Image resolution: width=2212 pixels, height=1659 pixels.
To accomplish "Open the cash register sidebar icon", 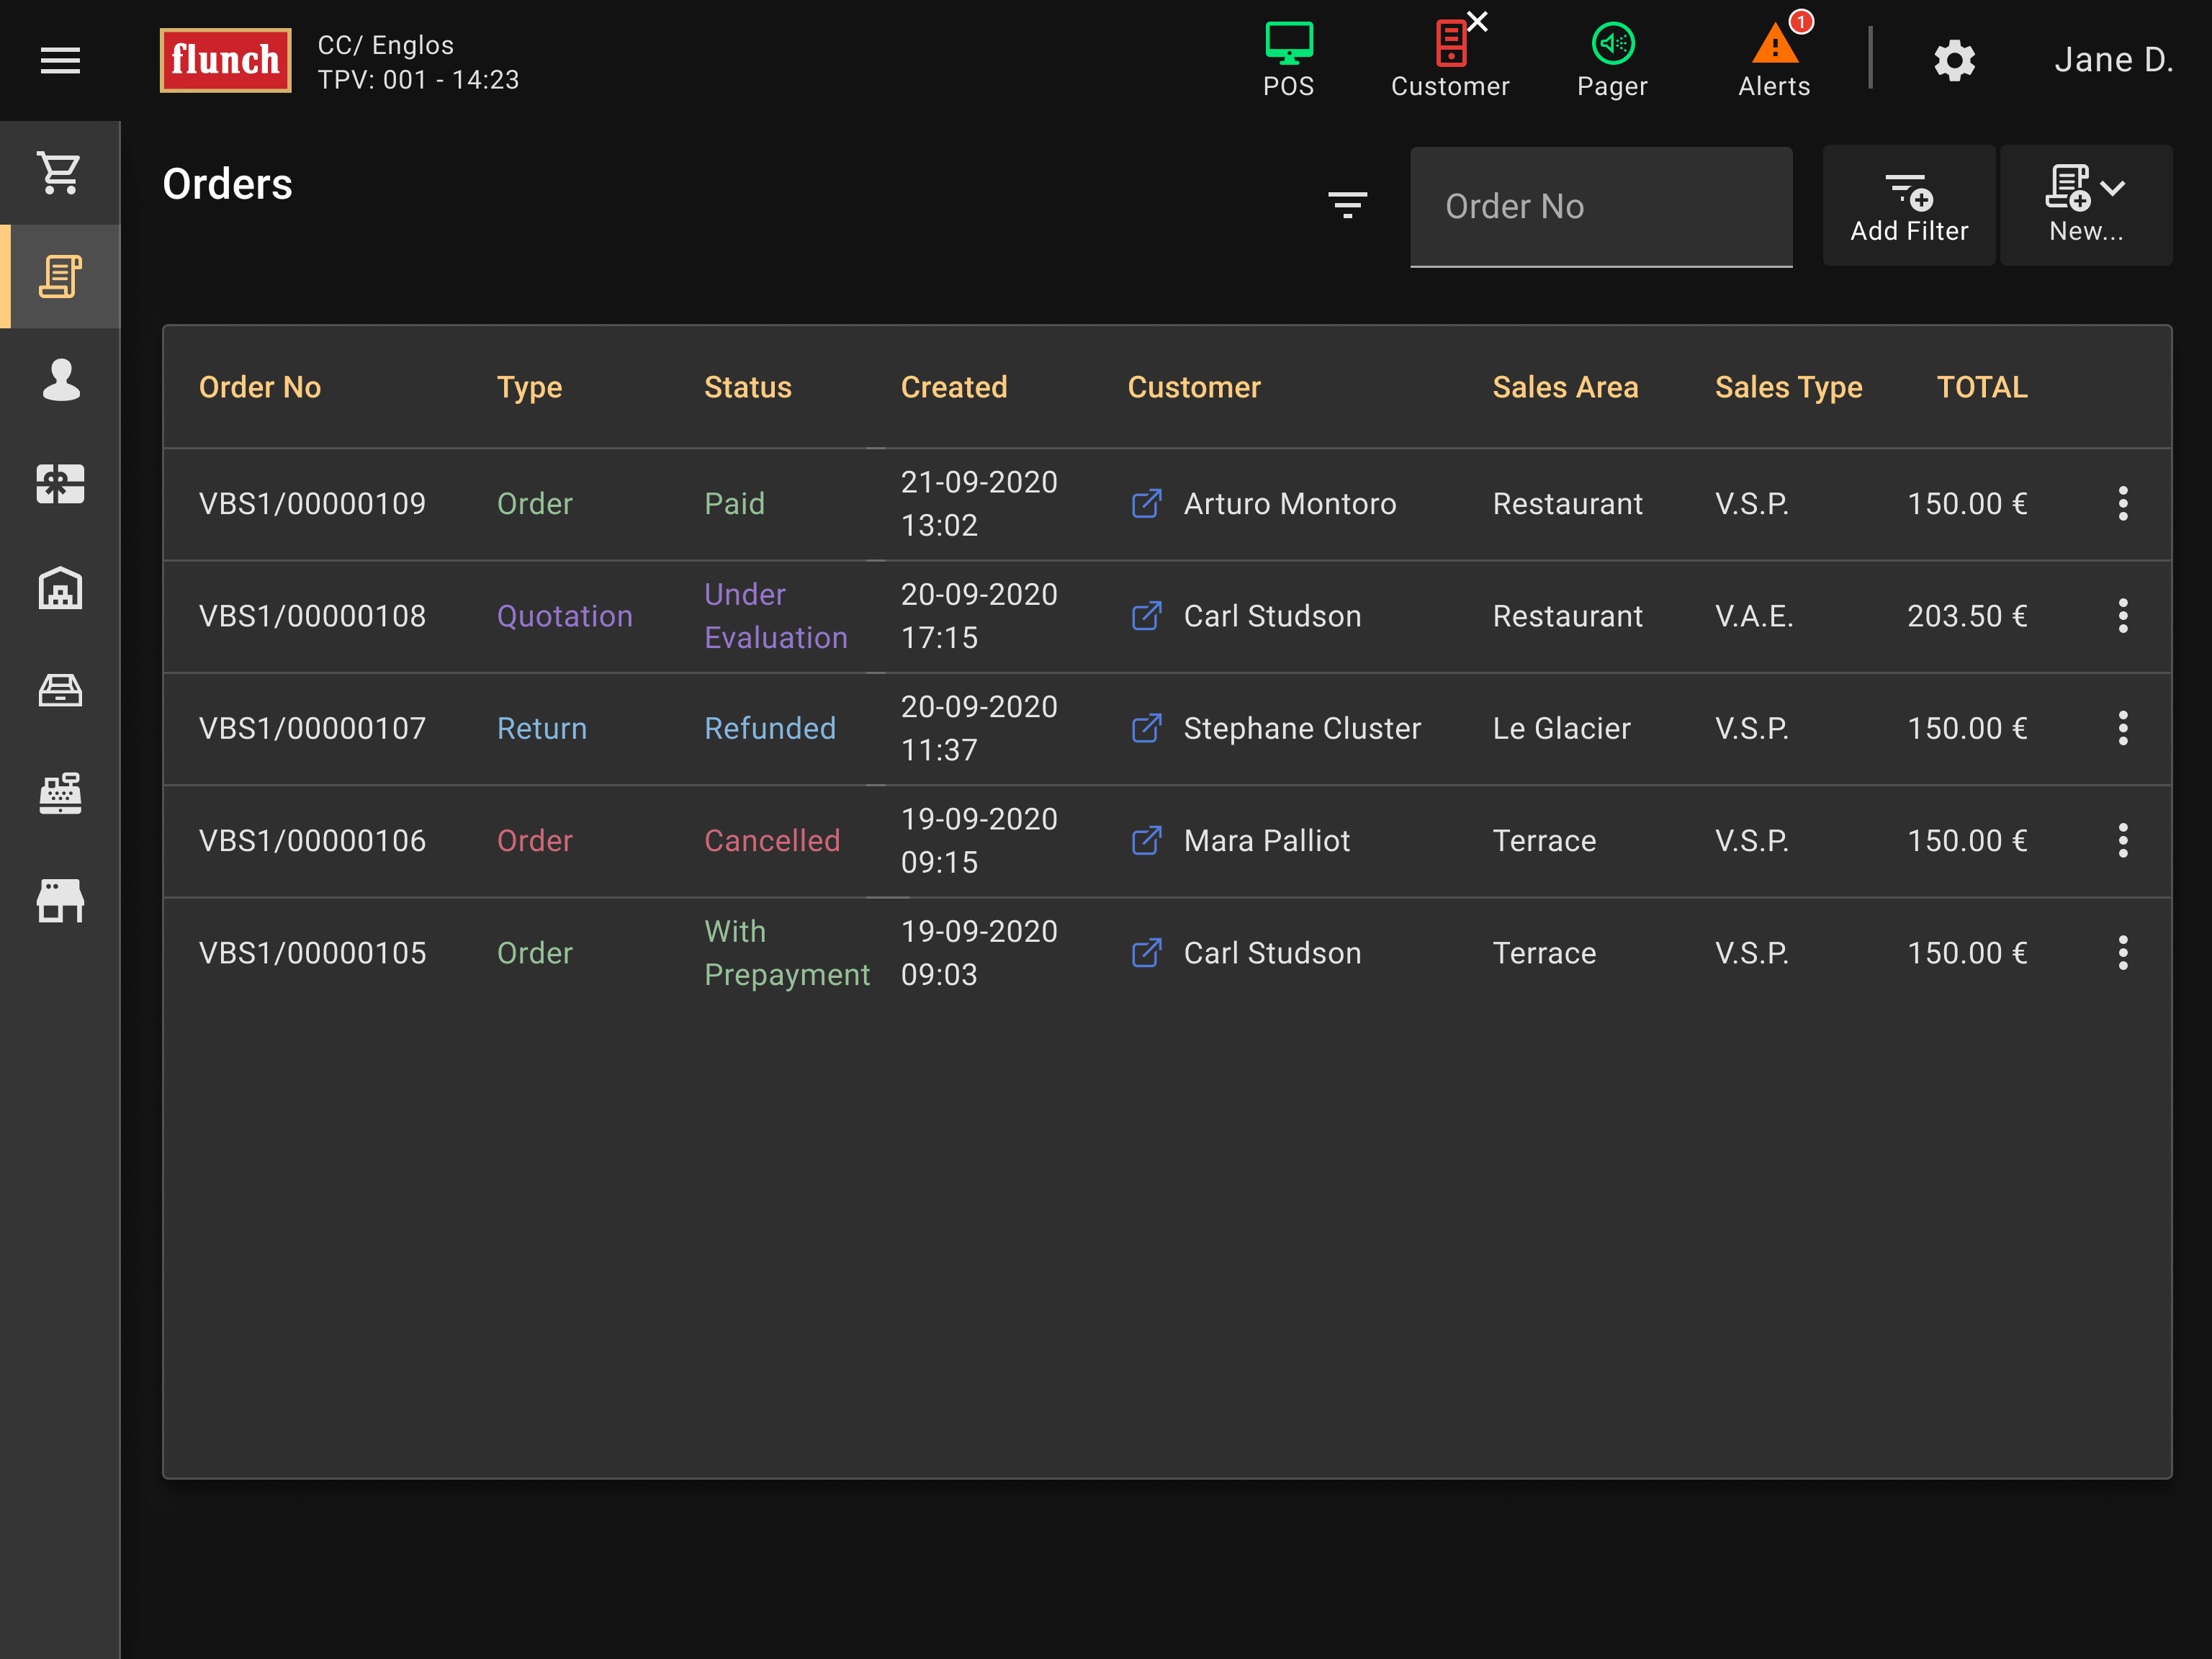I will pos(60,794).
